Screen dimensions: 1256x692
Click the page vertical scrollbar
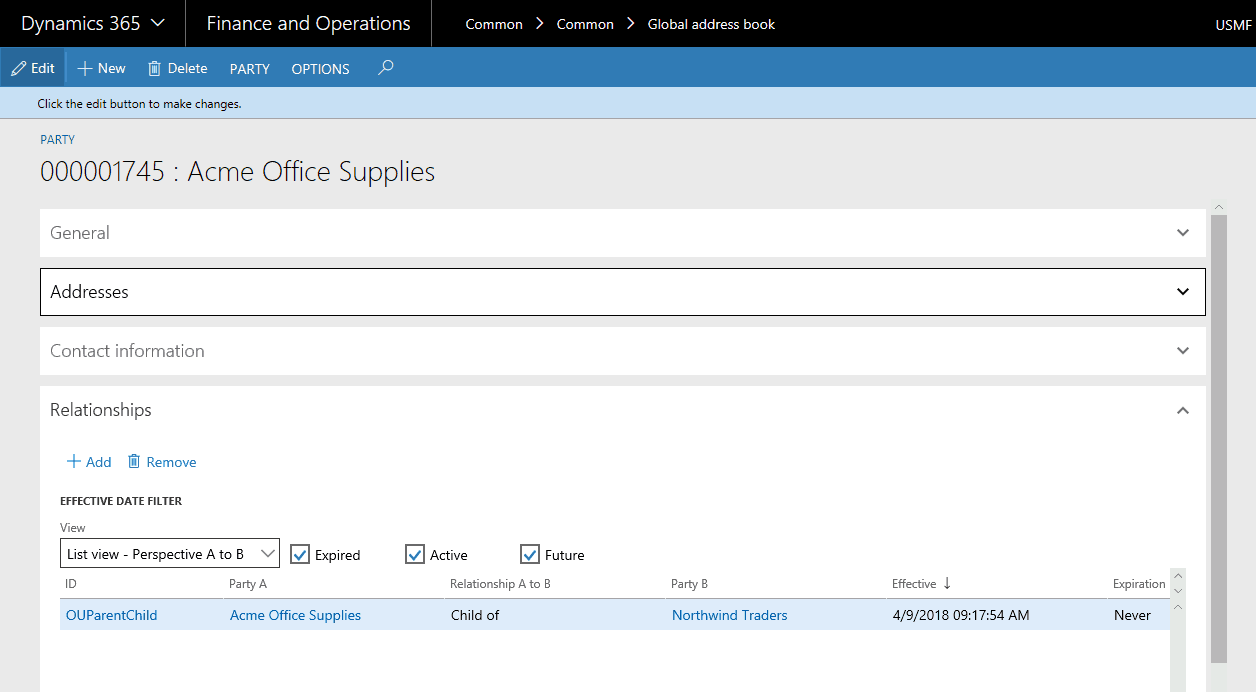tap(1218, 438)
